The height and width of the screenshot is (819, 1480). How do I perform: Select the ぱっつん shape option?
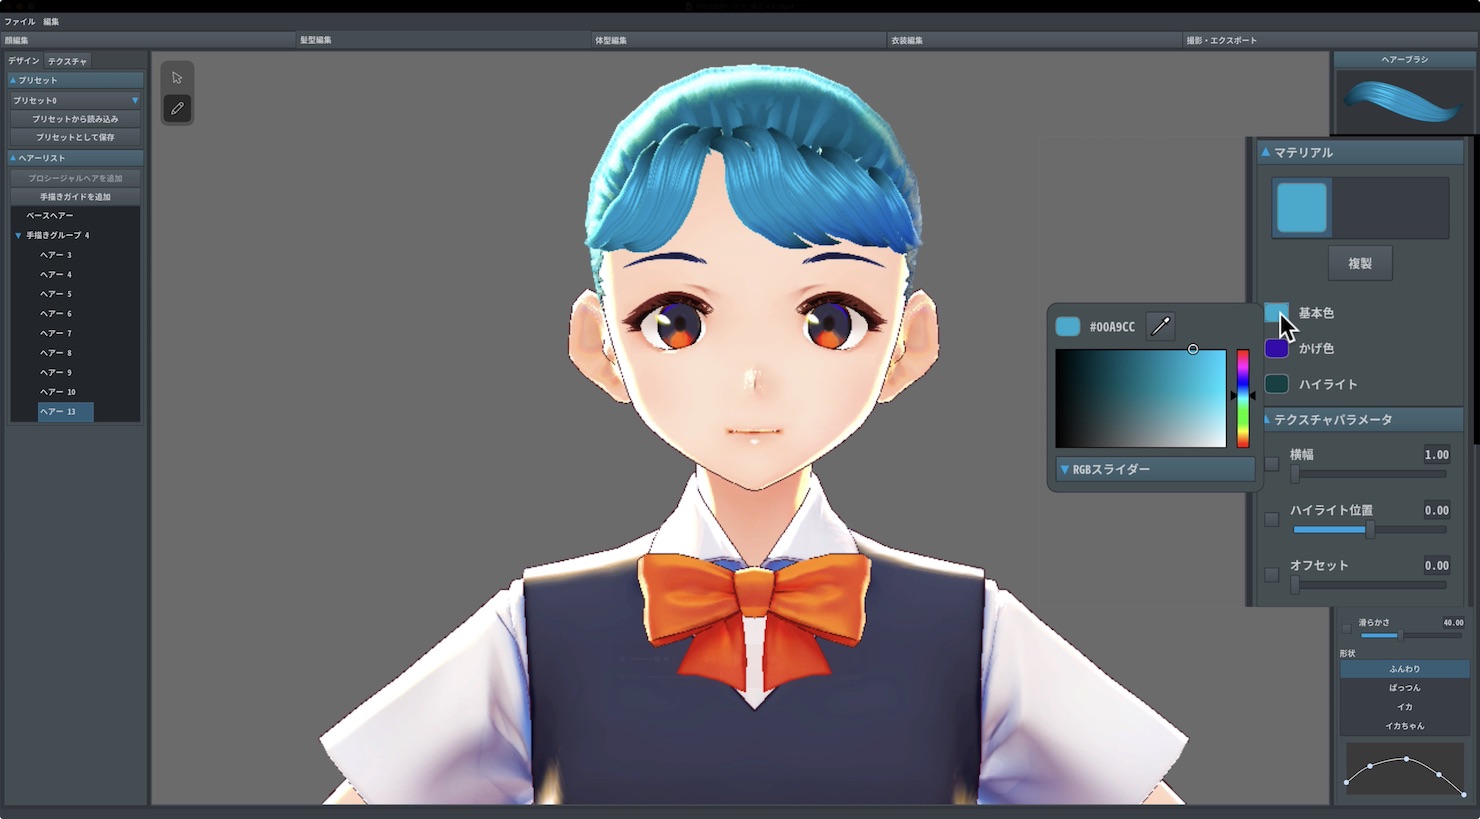click(1404, 688)
